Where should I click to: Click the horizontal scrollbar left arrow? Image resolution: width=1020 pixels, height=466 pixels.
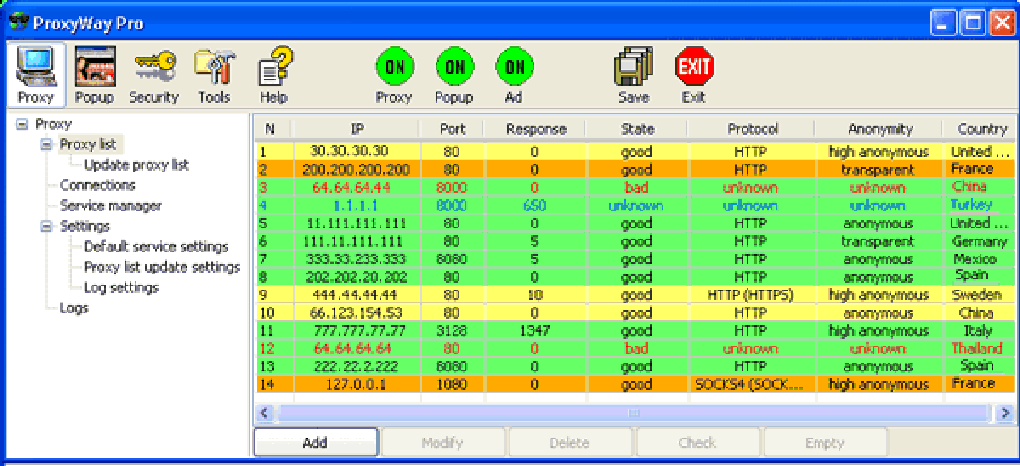(x=264, y=412)
